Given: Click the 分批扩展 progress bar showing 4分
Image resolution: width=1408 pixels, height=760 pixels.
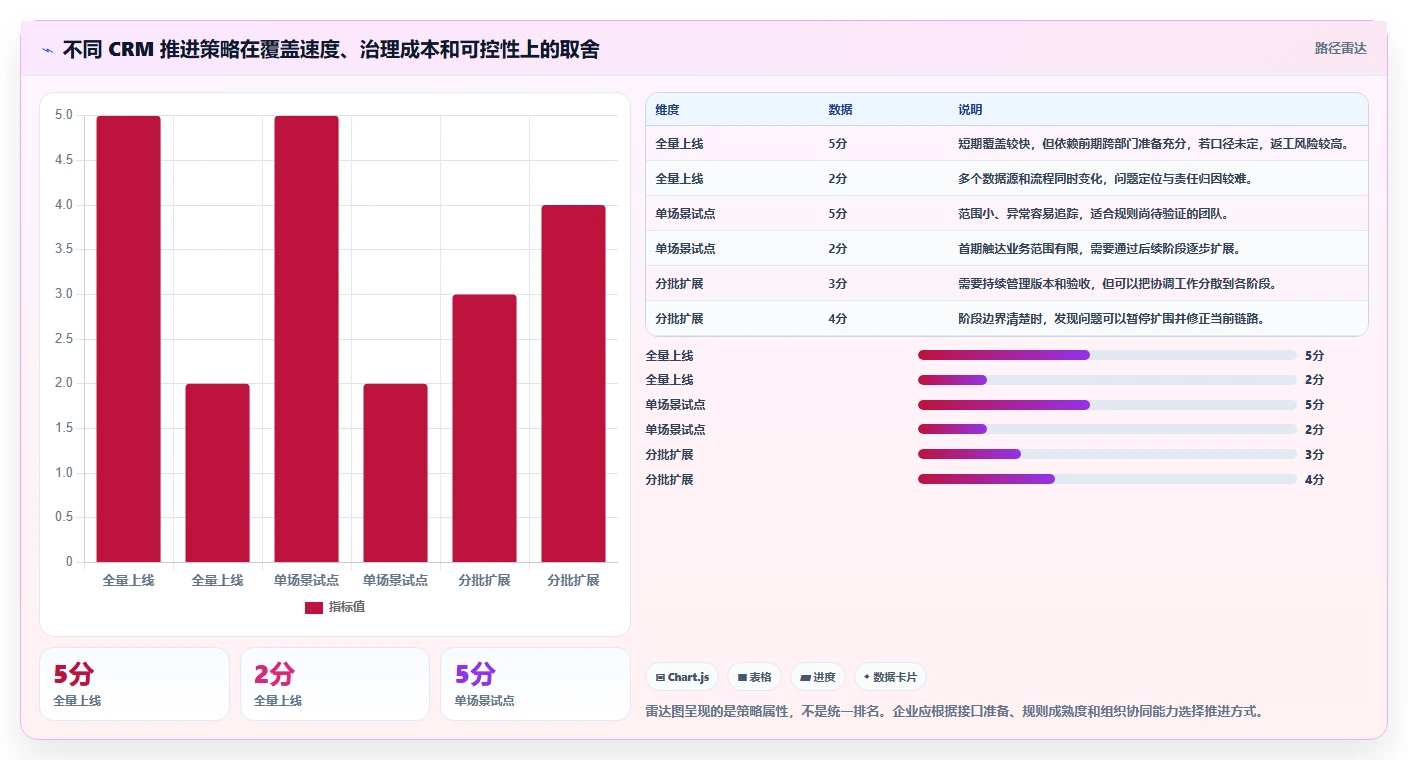Looking at the screenshot, I should [1107, 479].
